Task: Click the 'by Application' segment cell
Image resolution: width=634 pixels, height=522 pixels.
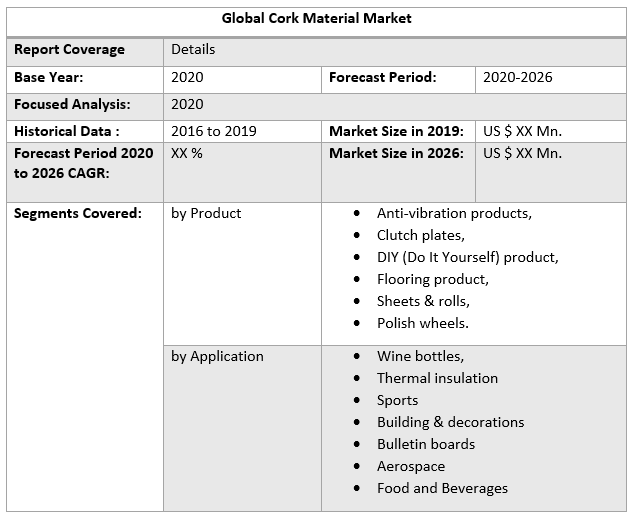Action: point(217,356)
